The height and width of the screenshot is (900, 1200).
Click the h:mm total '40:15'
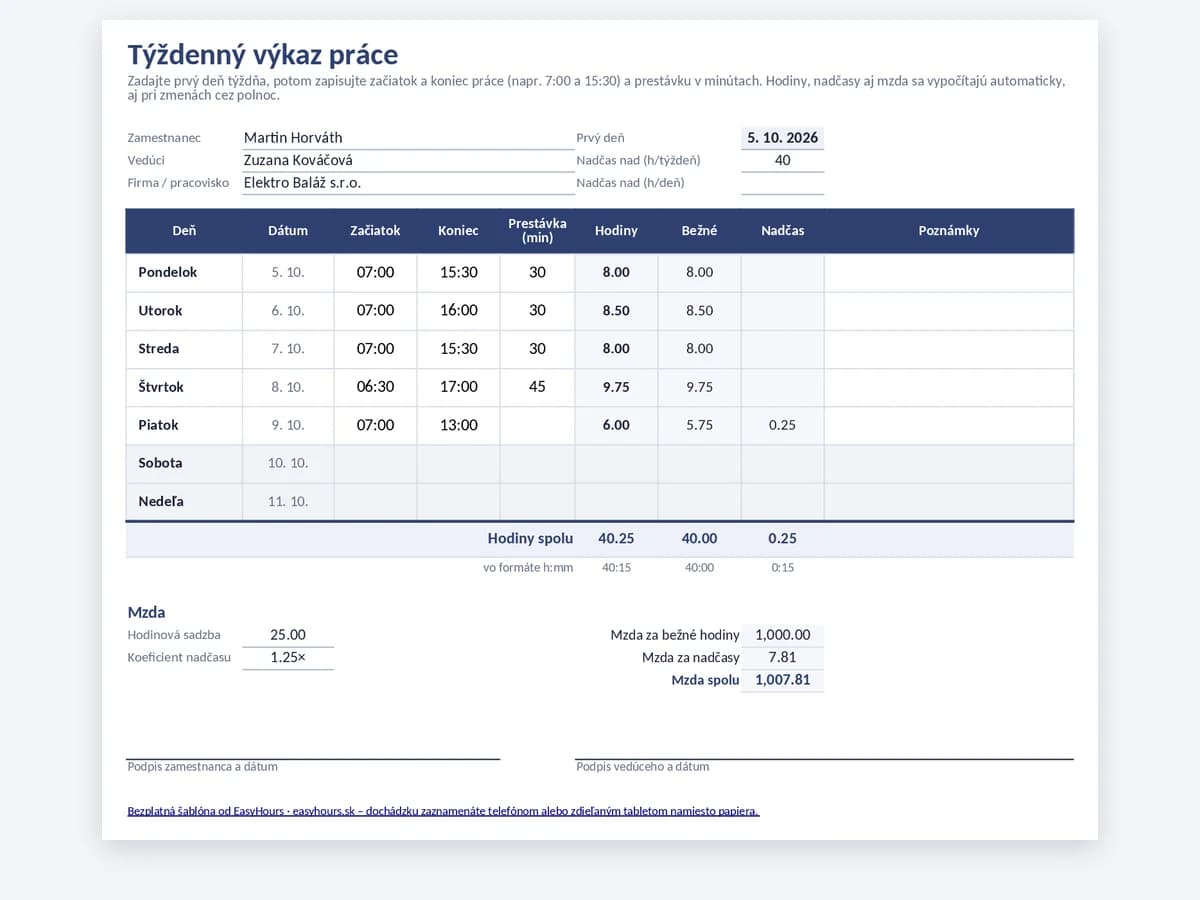pos(616,568)
